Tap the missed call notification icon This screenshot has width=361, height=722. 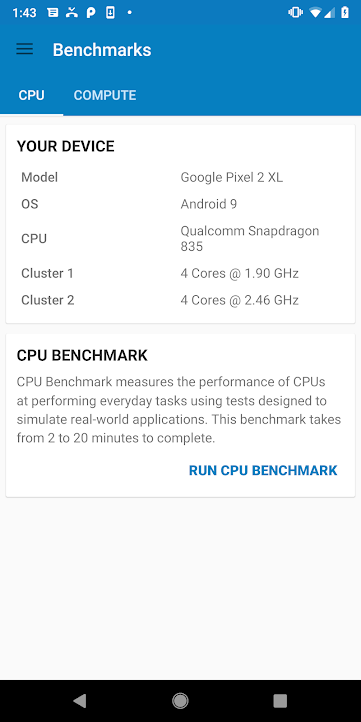tap(72, 13)
